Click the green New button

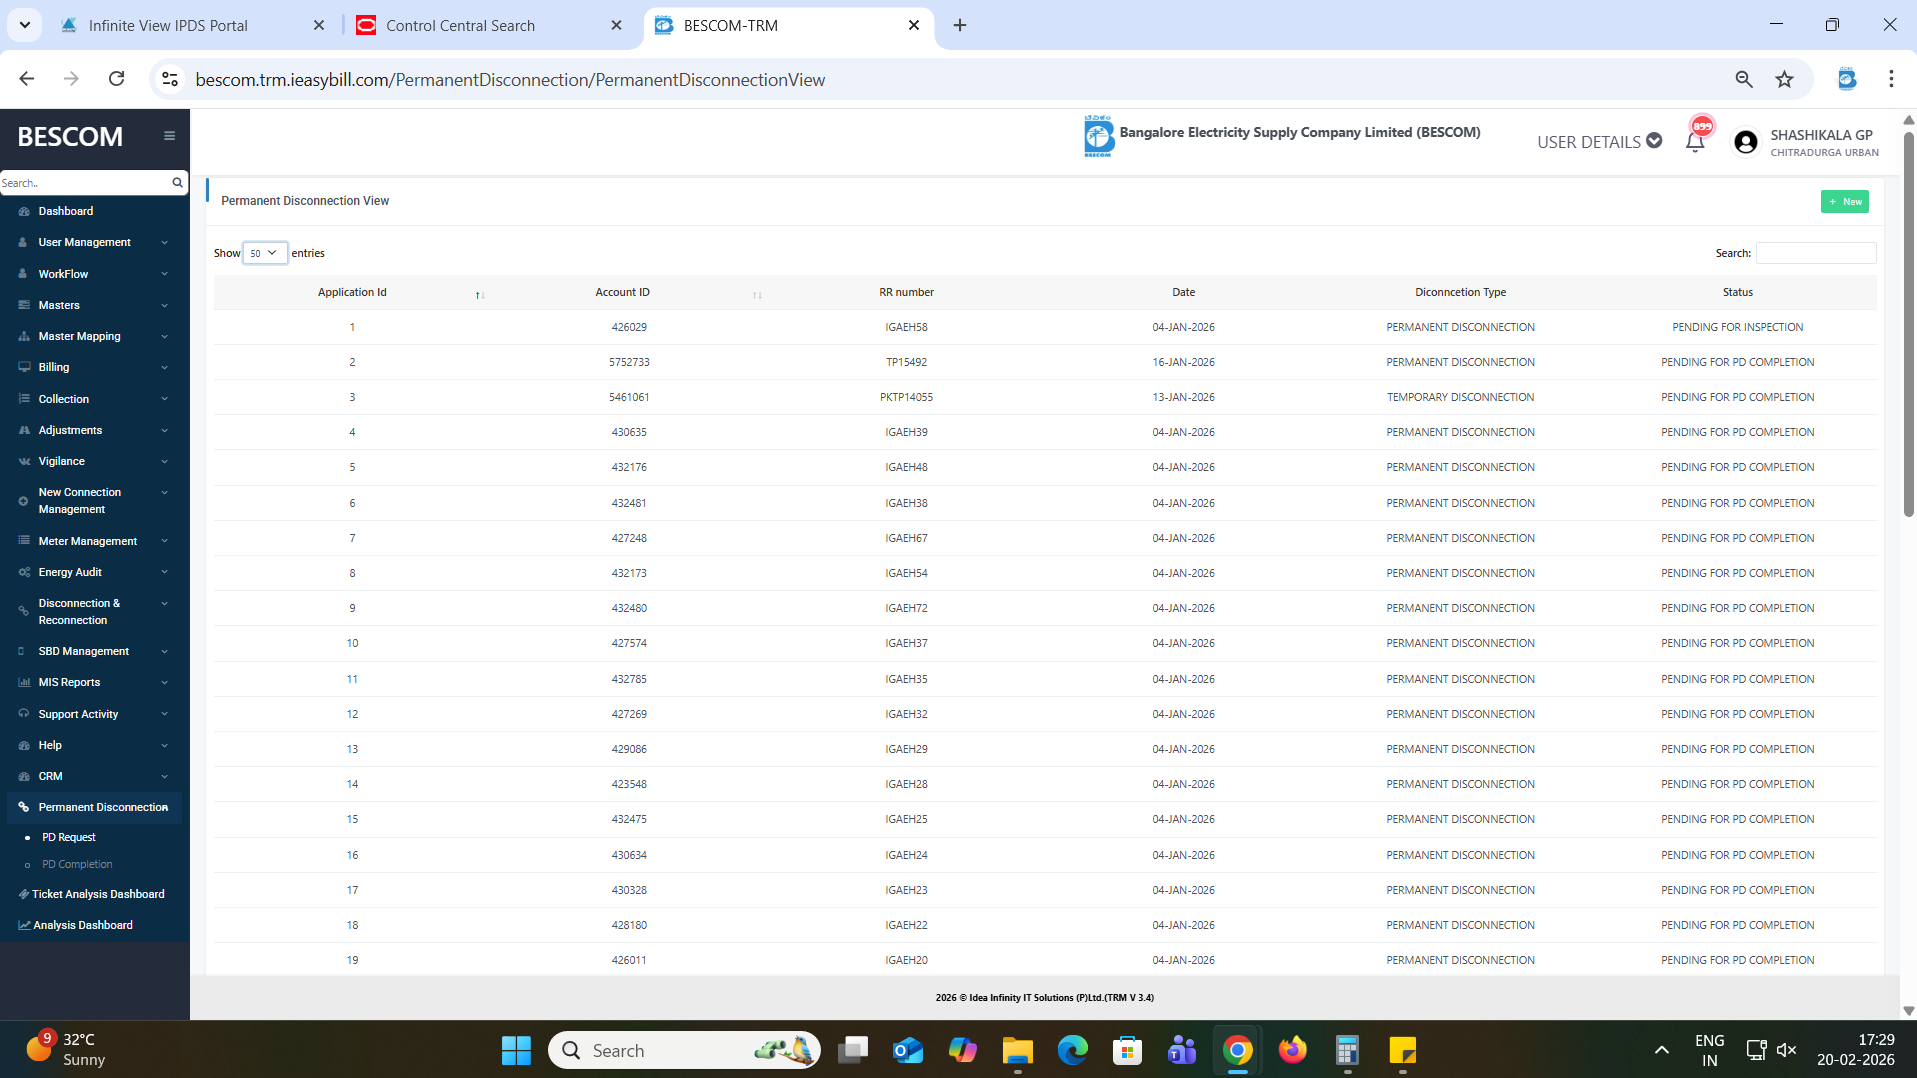tap(1844, 202)
